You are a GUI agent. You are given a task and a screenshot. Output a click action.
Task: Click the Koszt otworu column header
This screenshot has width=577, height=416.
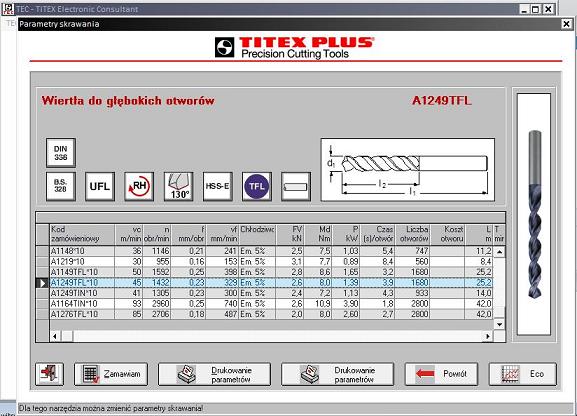[x=447, y=234]
